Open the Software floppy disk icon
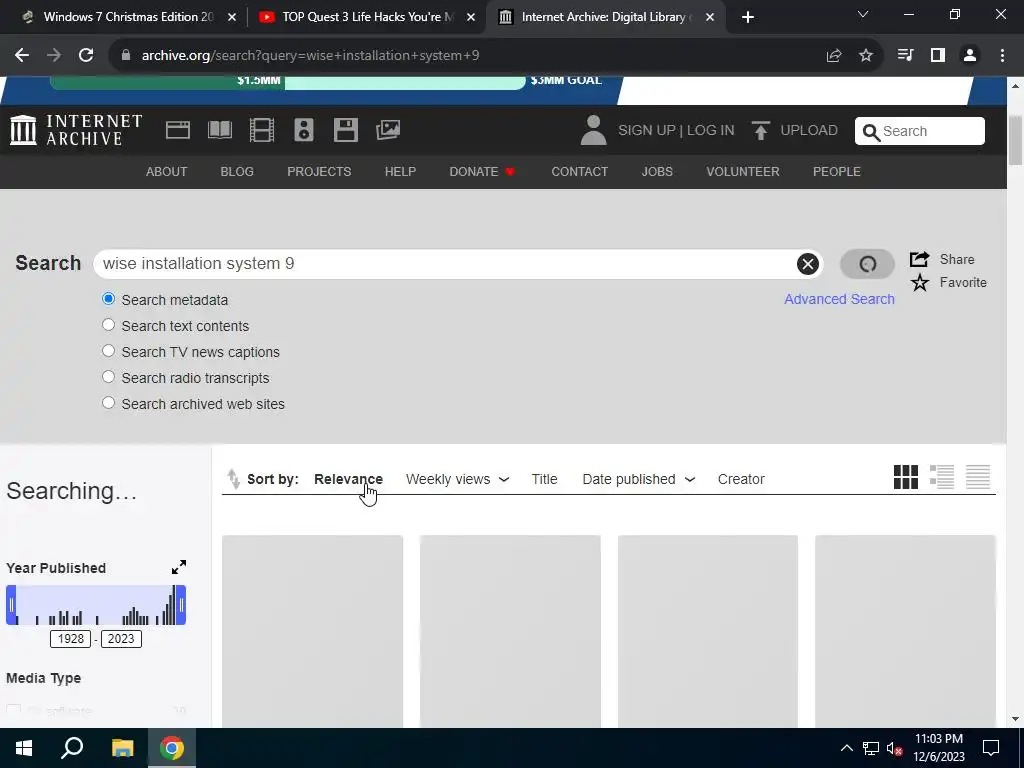This screenshot has width=1024, height=768. tap(345, 130)
